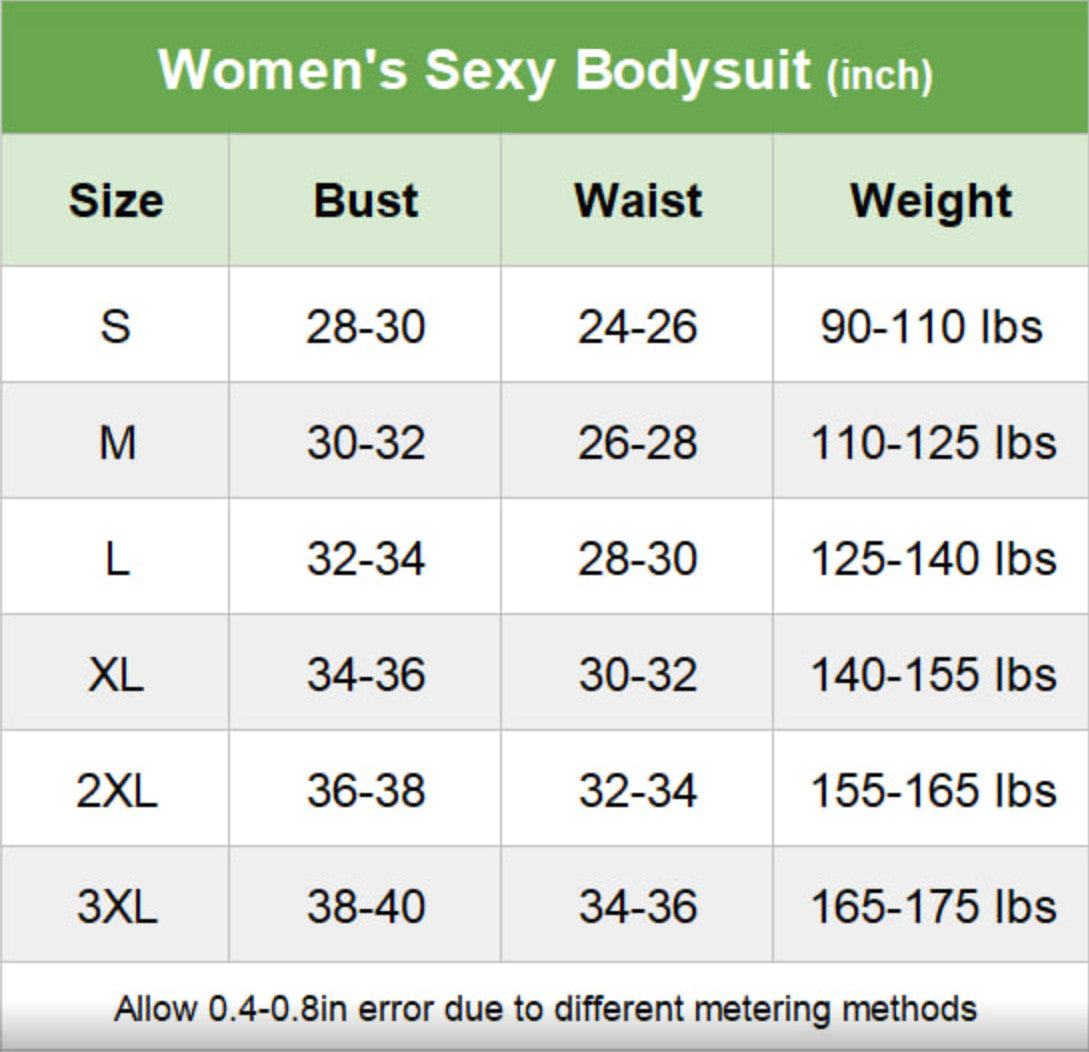Click the 26-28 waist value for M
This screenshot has width=1089, height=1052.
pos(638,442)
